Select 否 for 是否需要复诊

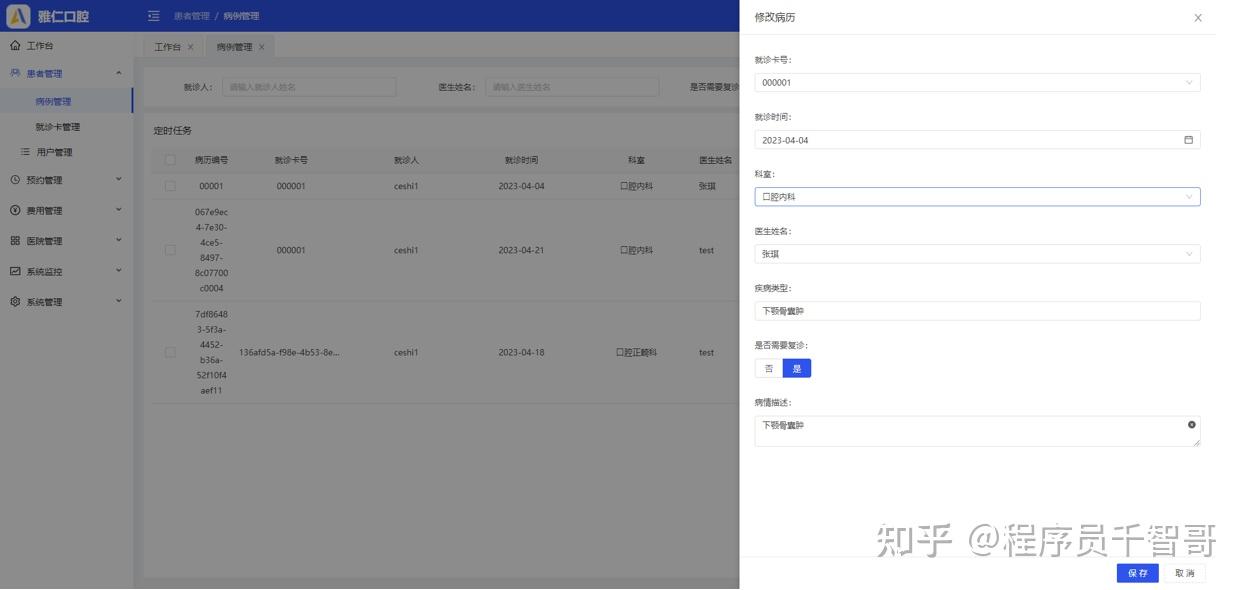tap(769, 368)
